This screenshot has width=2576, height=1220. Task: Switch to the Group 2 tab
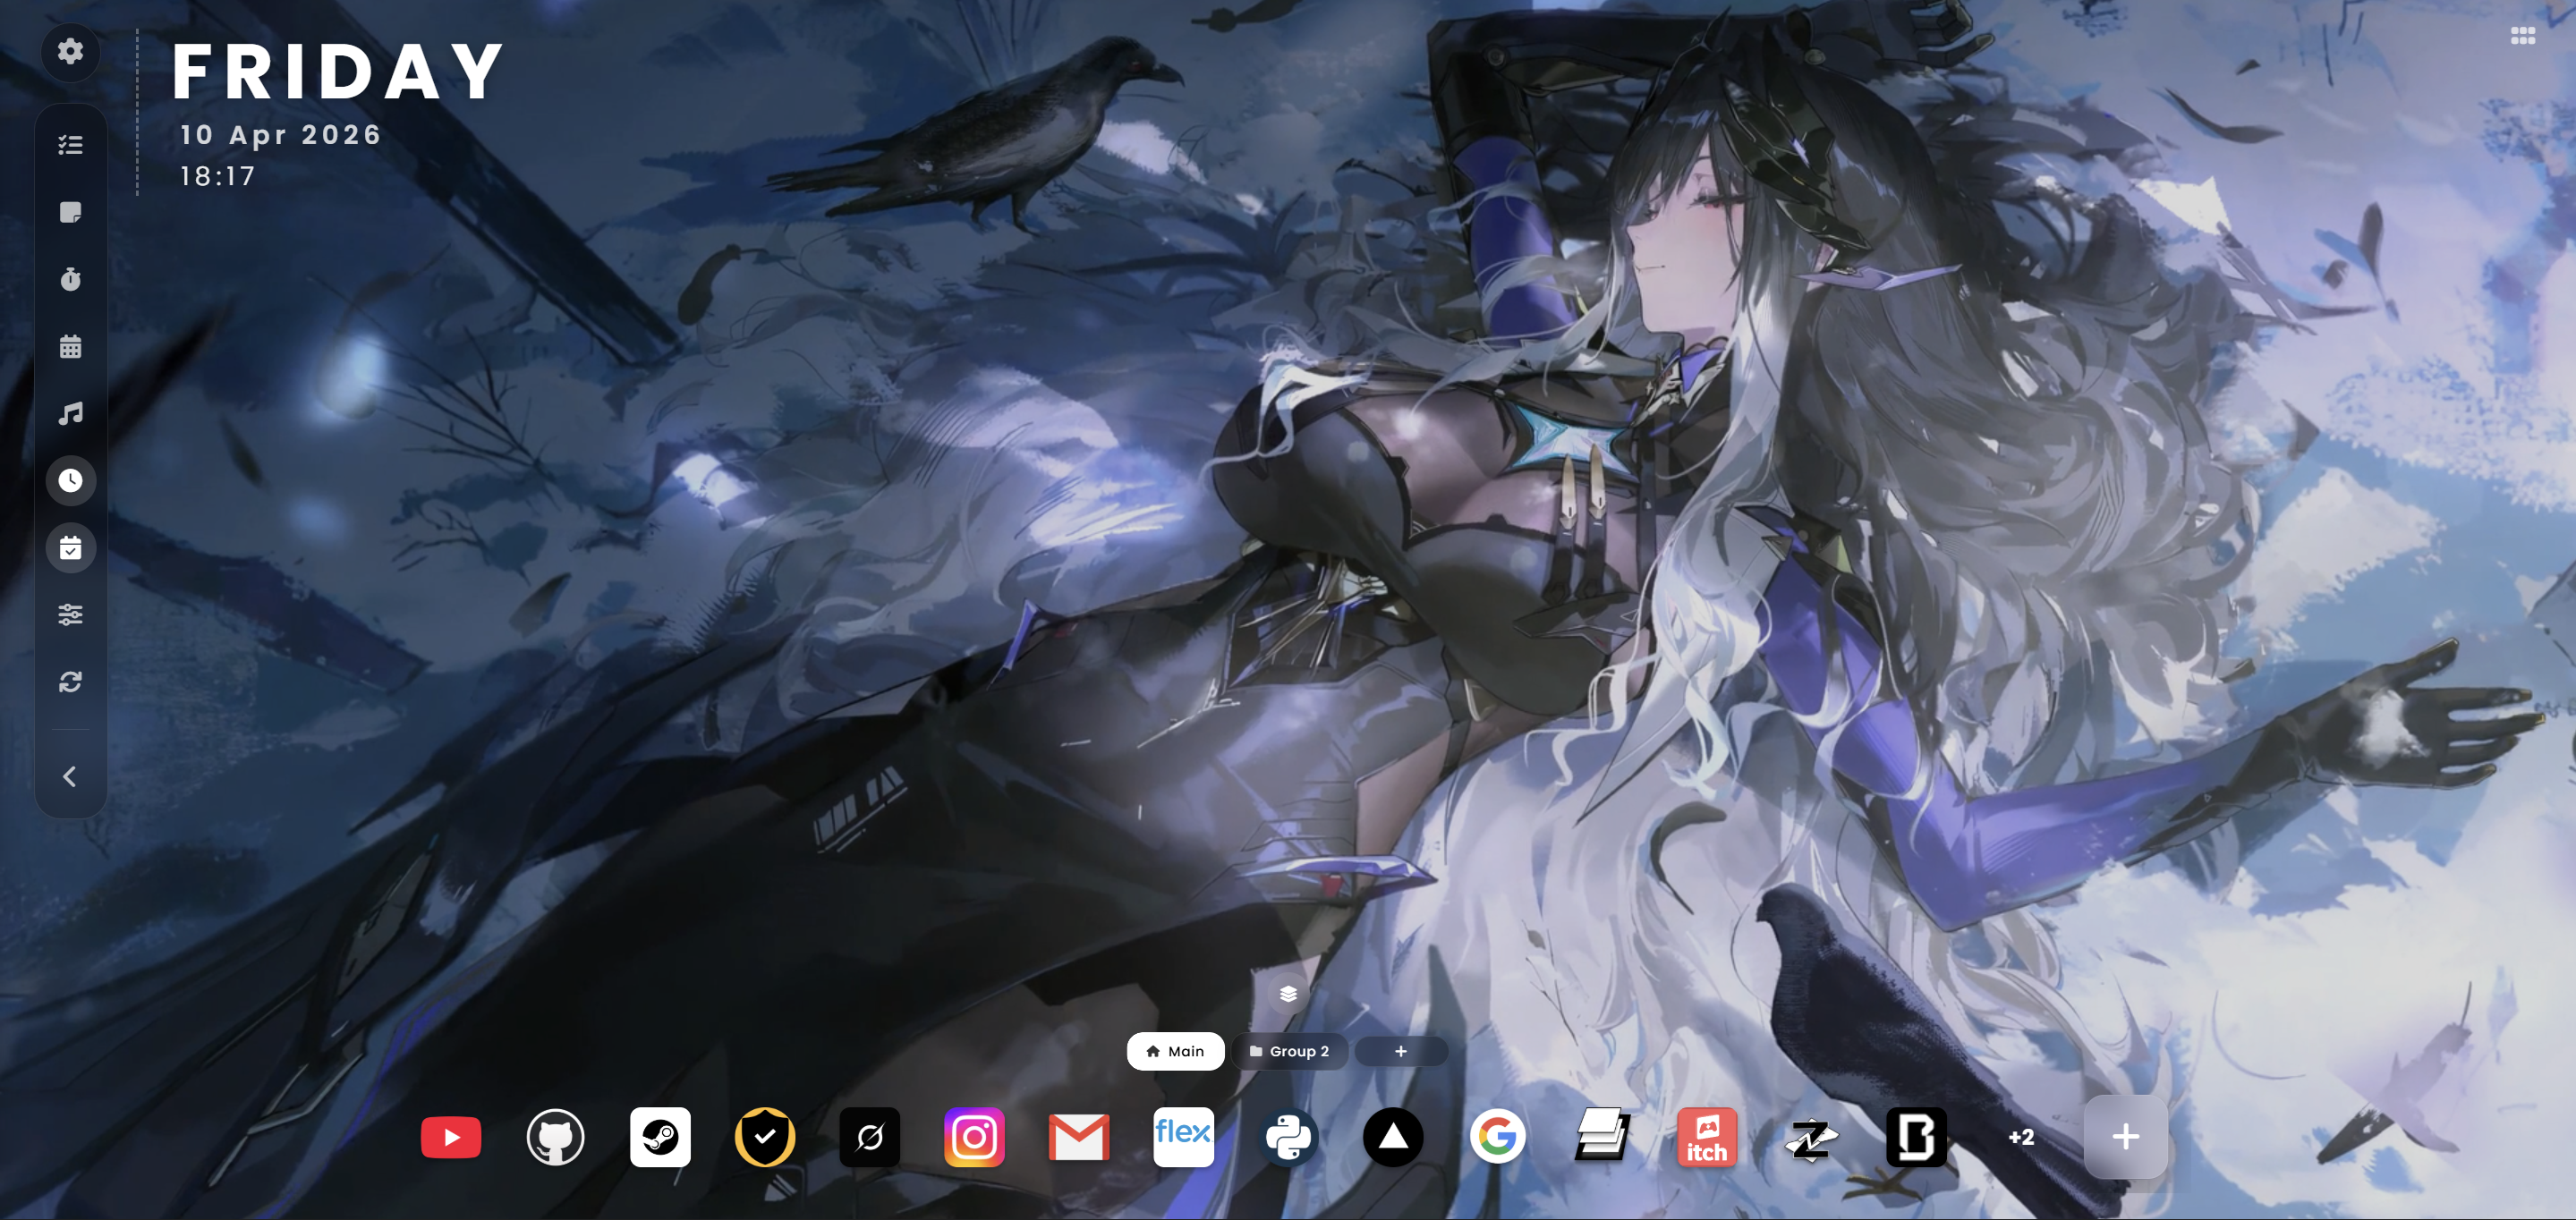1289,1051
